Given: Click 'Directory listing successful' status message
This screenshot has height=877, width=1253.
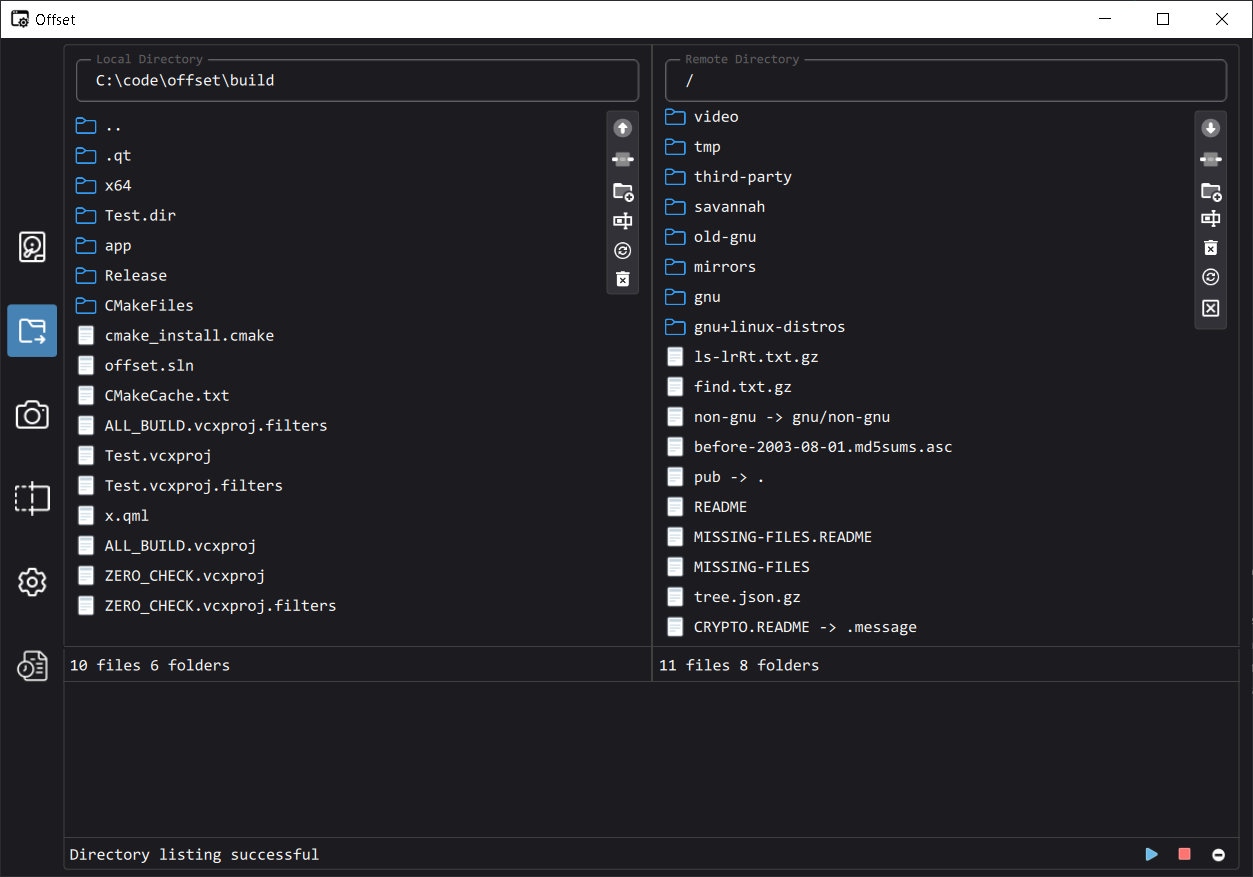Looking at the screenshot, I should 194,854.
